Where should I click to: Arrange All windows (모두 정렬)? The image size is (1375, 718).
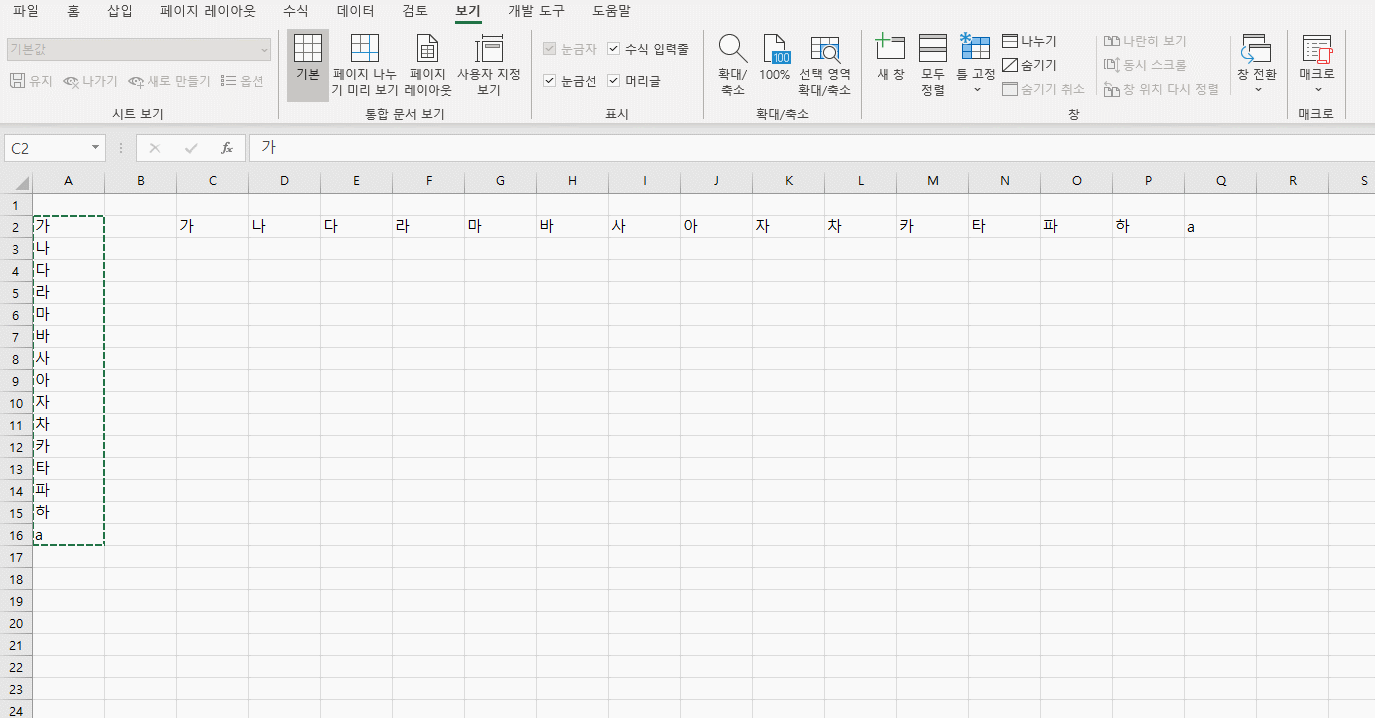(933, 65)
